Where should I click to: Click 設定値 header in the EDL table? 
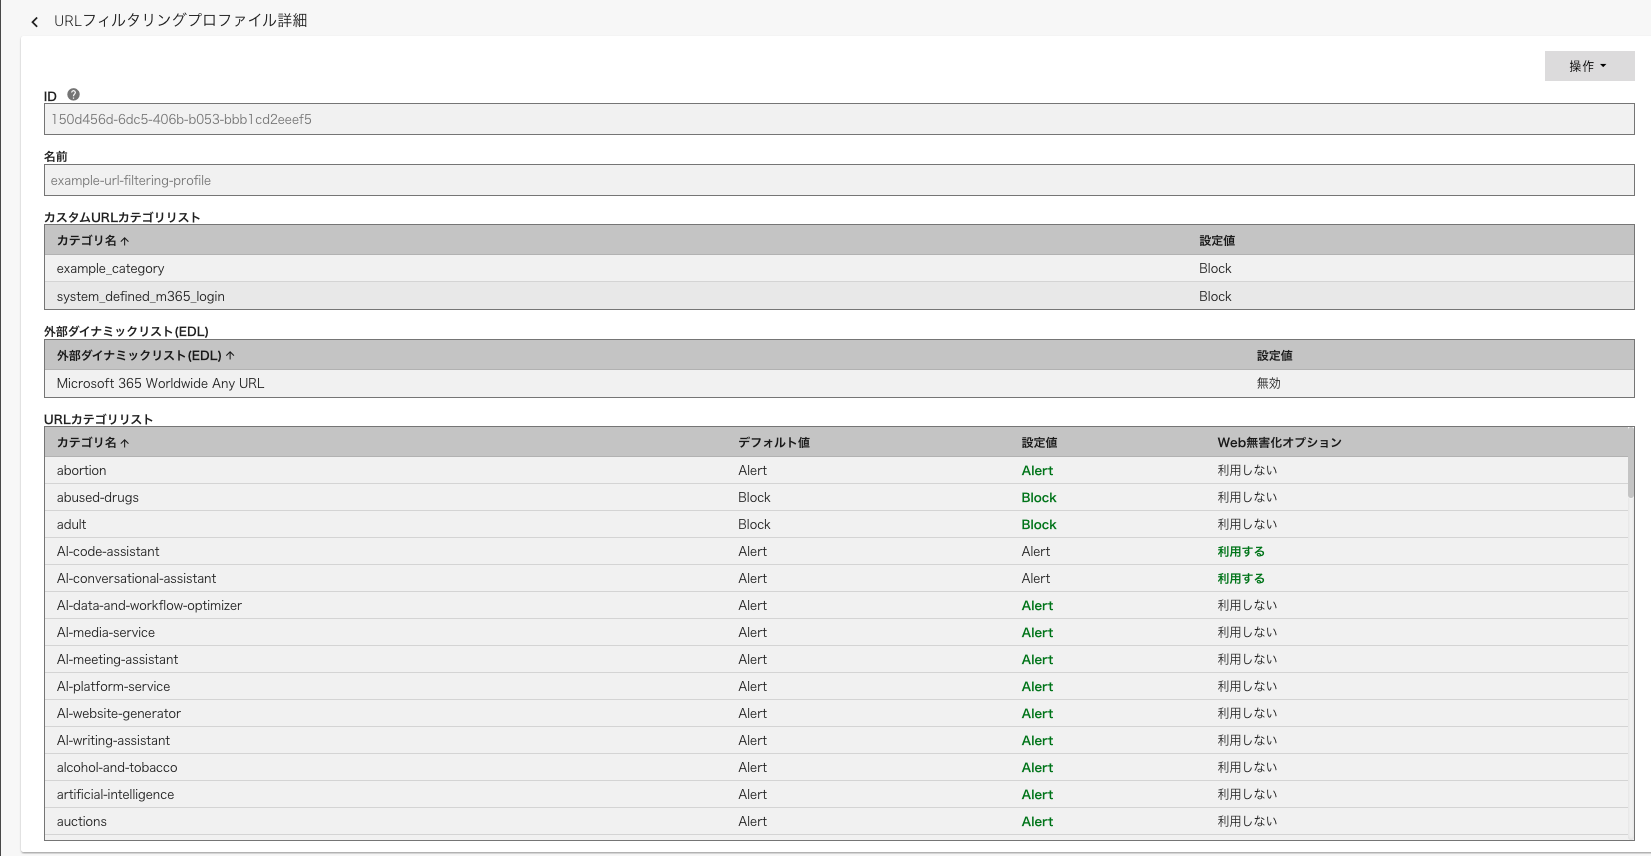click(1275, 356)
